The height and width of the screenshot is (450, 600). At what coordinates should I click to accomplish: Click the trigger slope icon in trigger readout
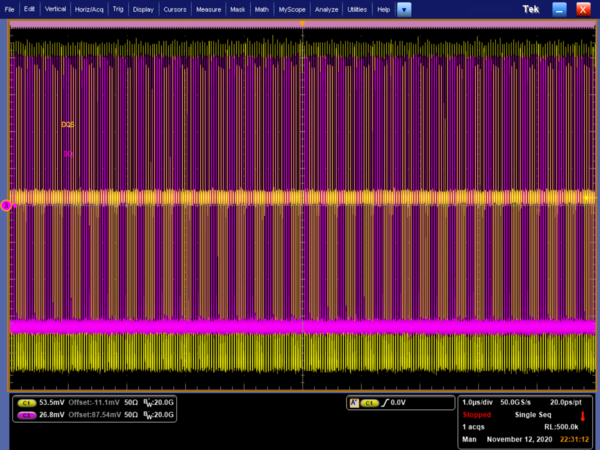(387, 403)
